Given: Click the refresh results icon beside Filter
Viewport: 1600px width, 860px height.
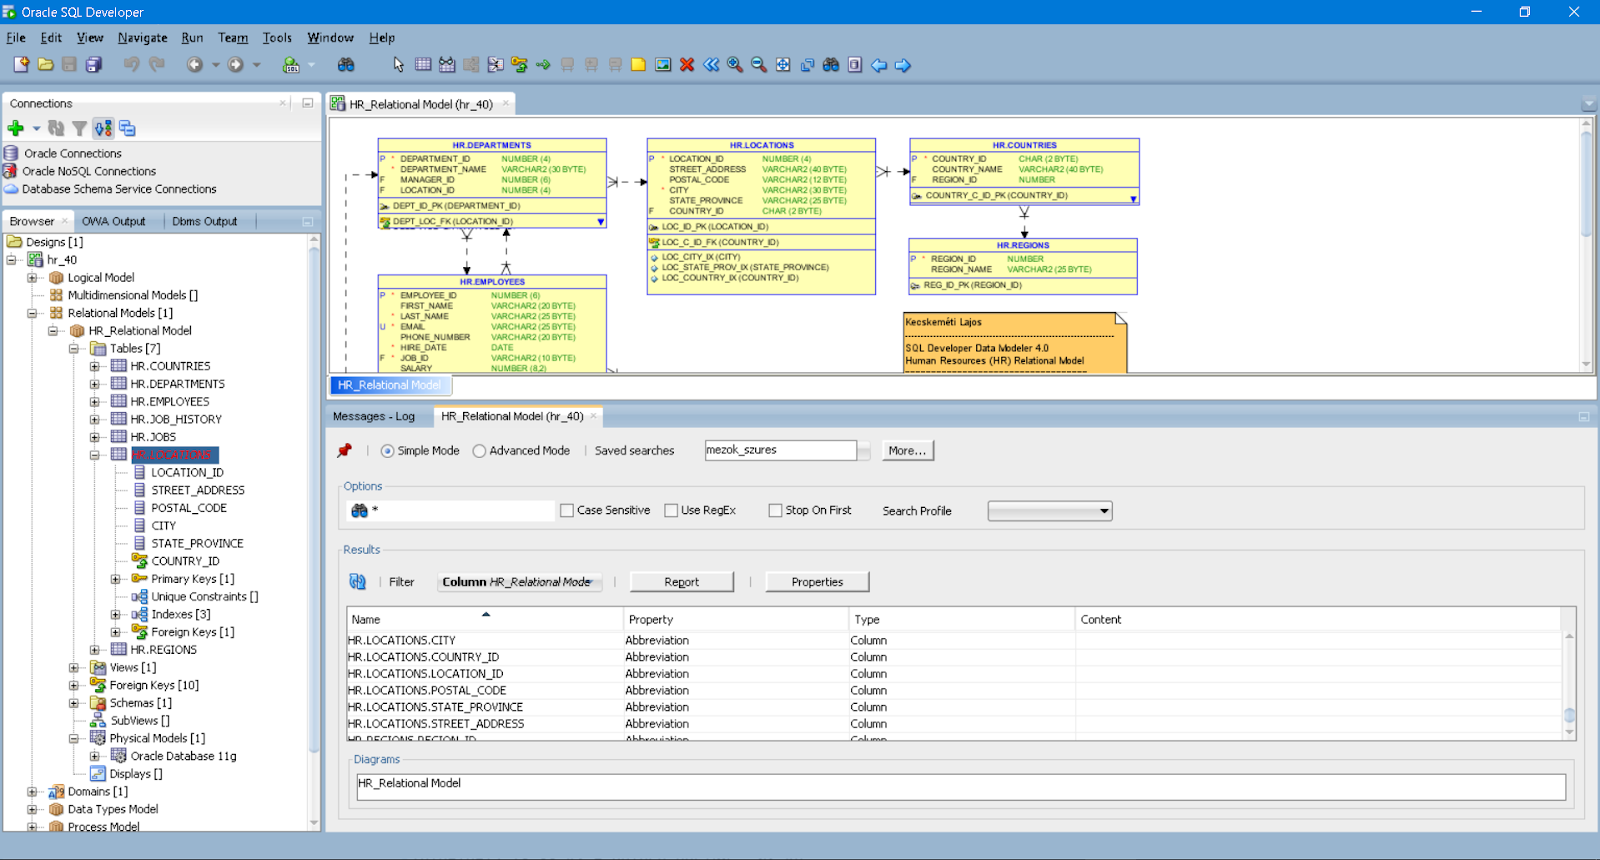Looking at the screenshot, I should click(x=357, y=581).
